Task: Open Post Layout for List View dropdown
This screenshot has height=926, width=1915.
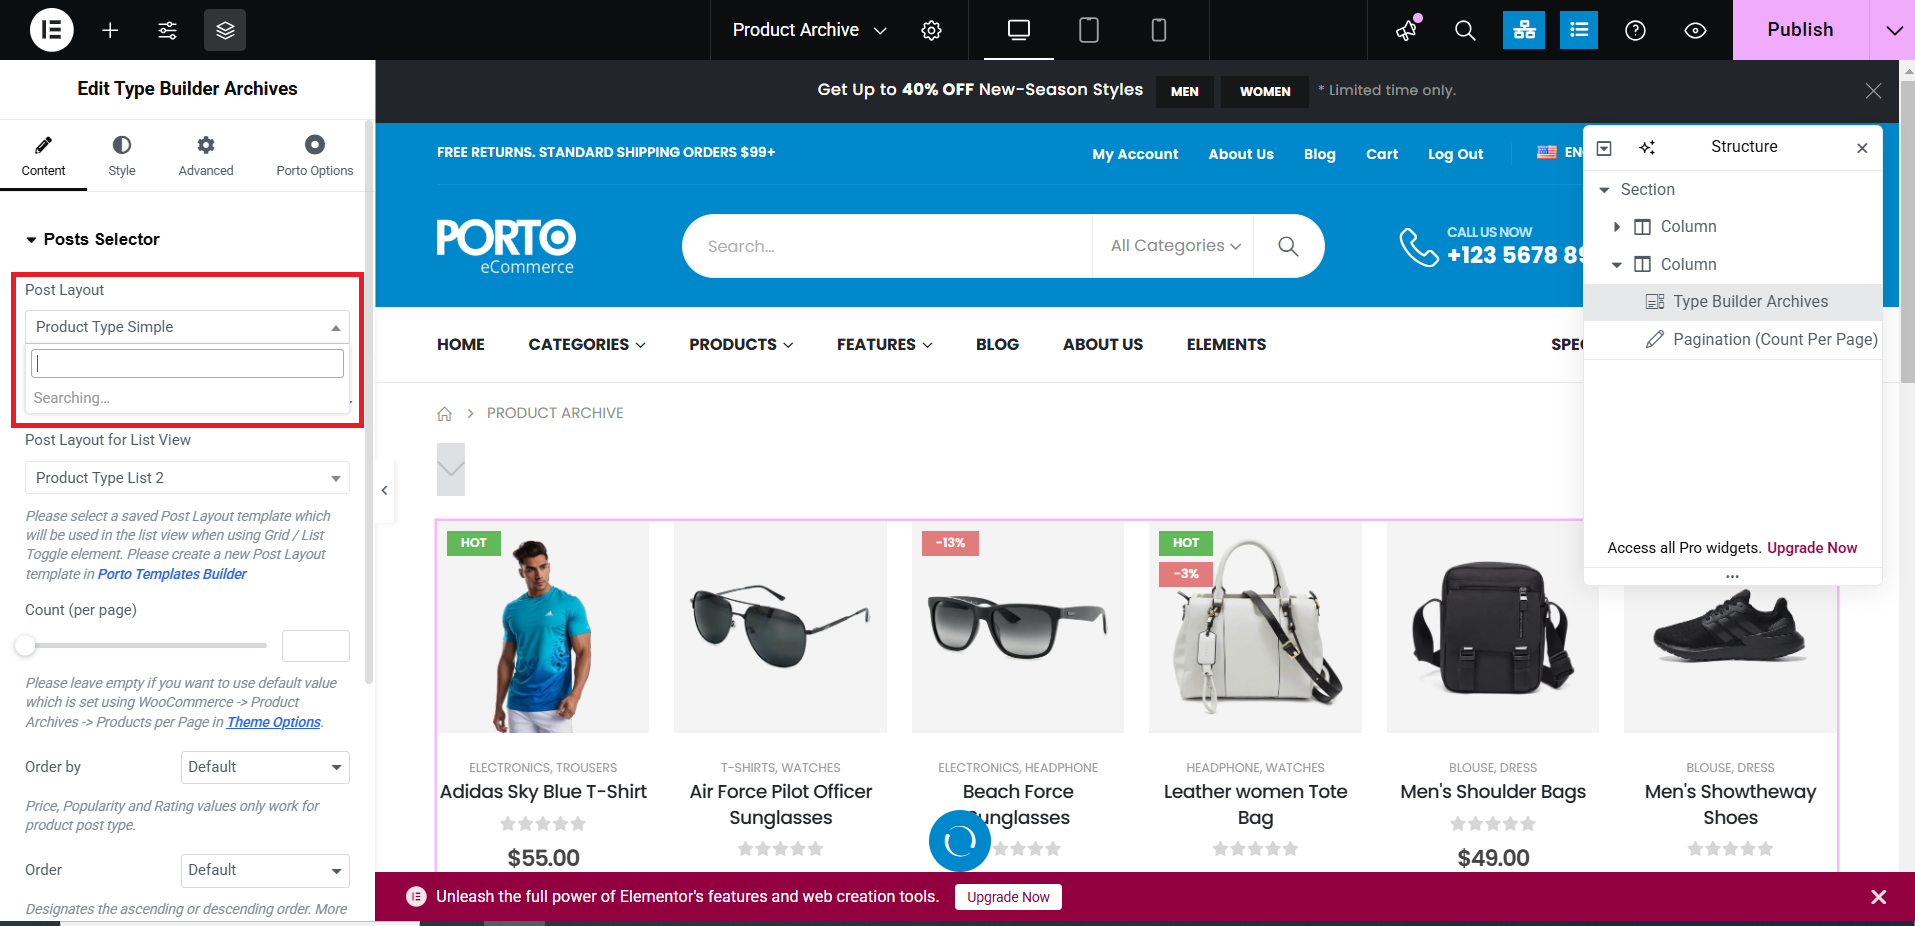Action: (x=187, y=478)
